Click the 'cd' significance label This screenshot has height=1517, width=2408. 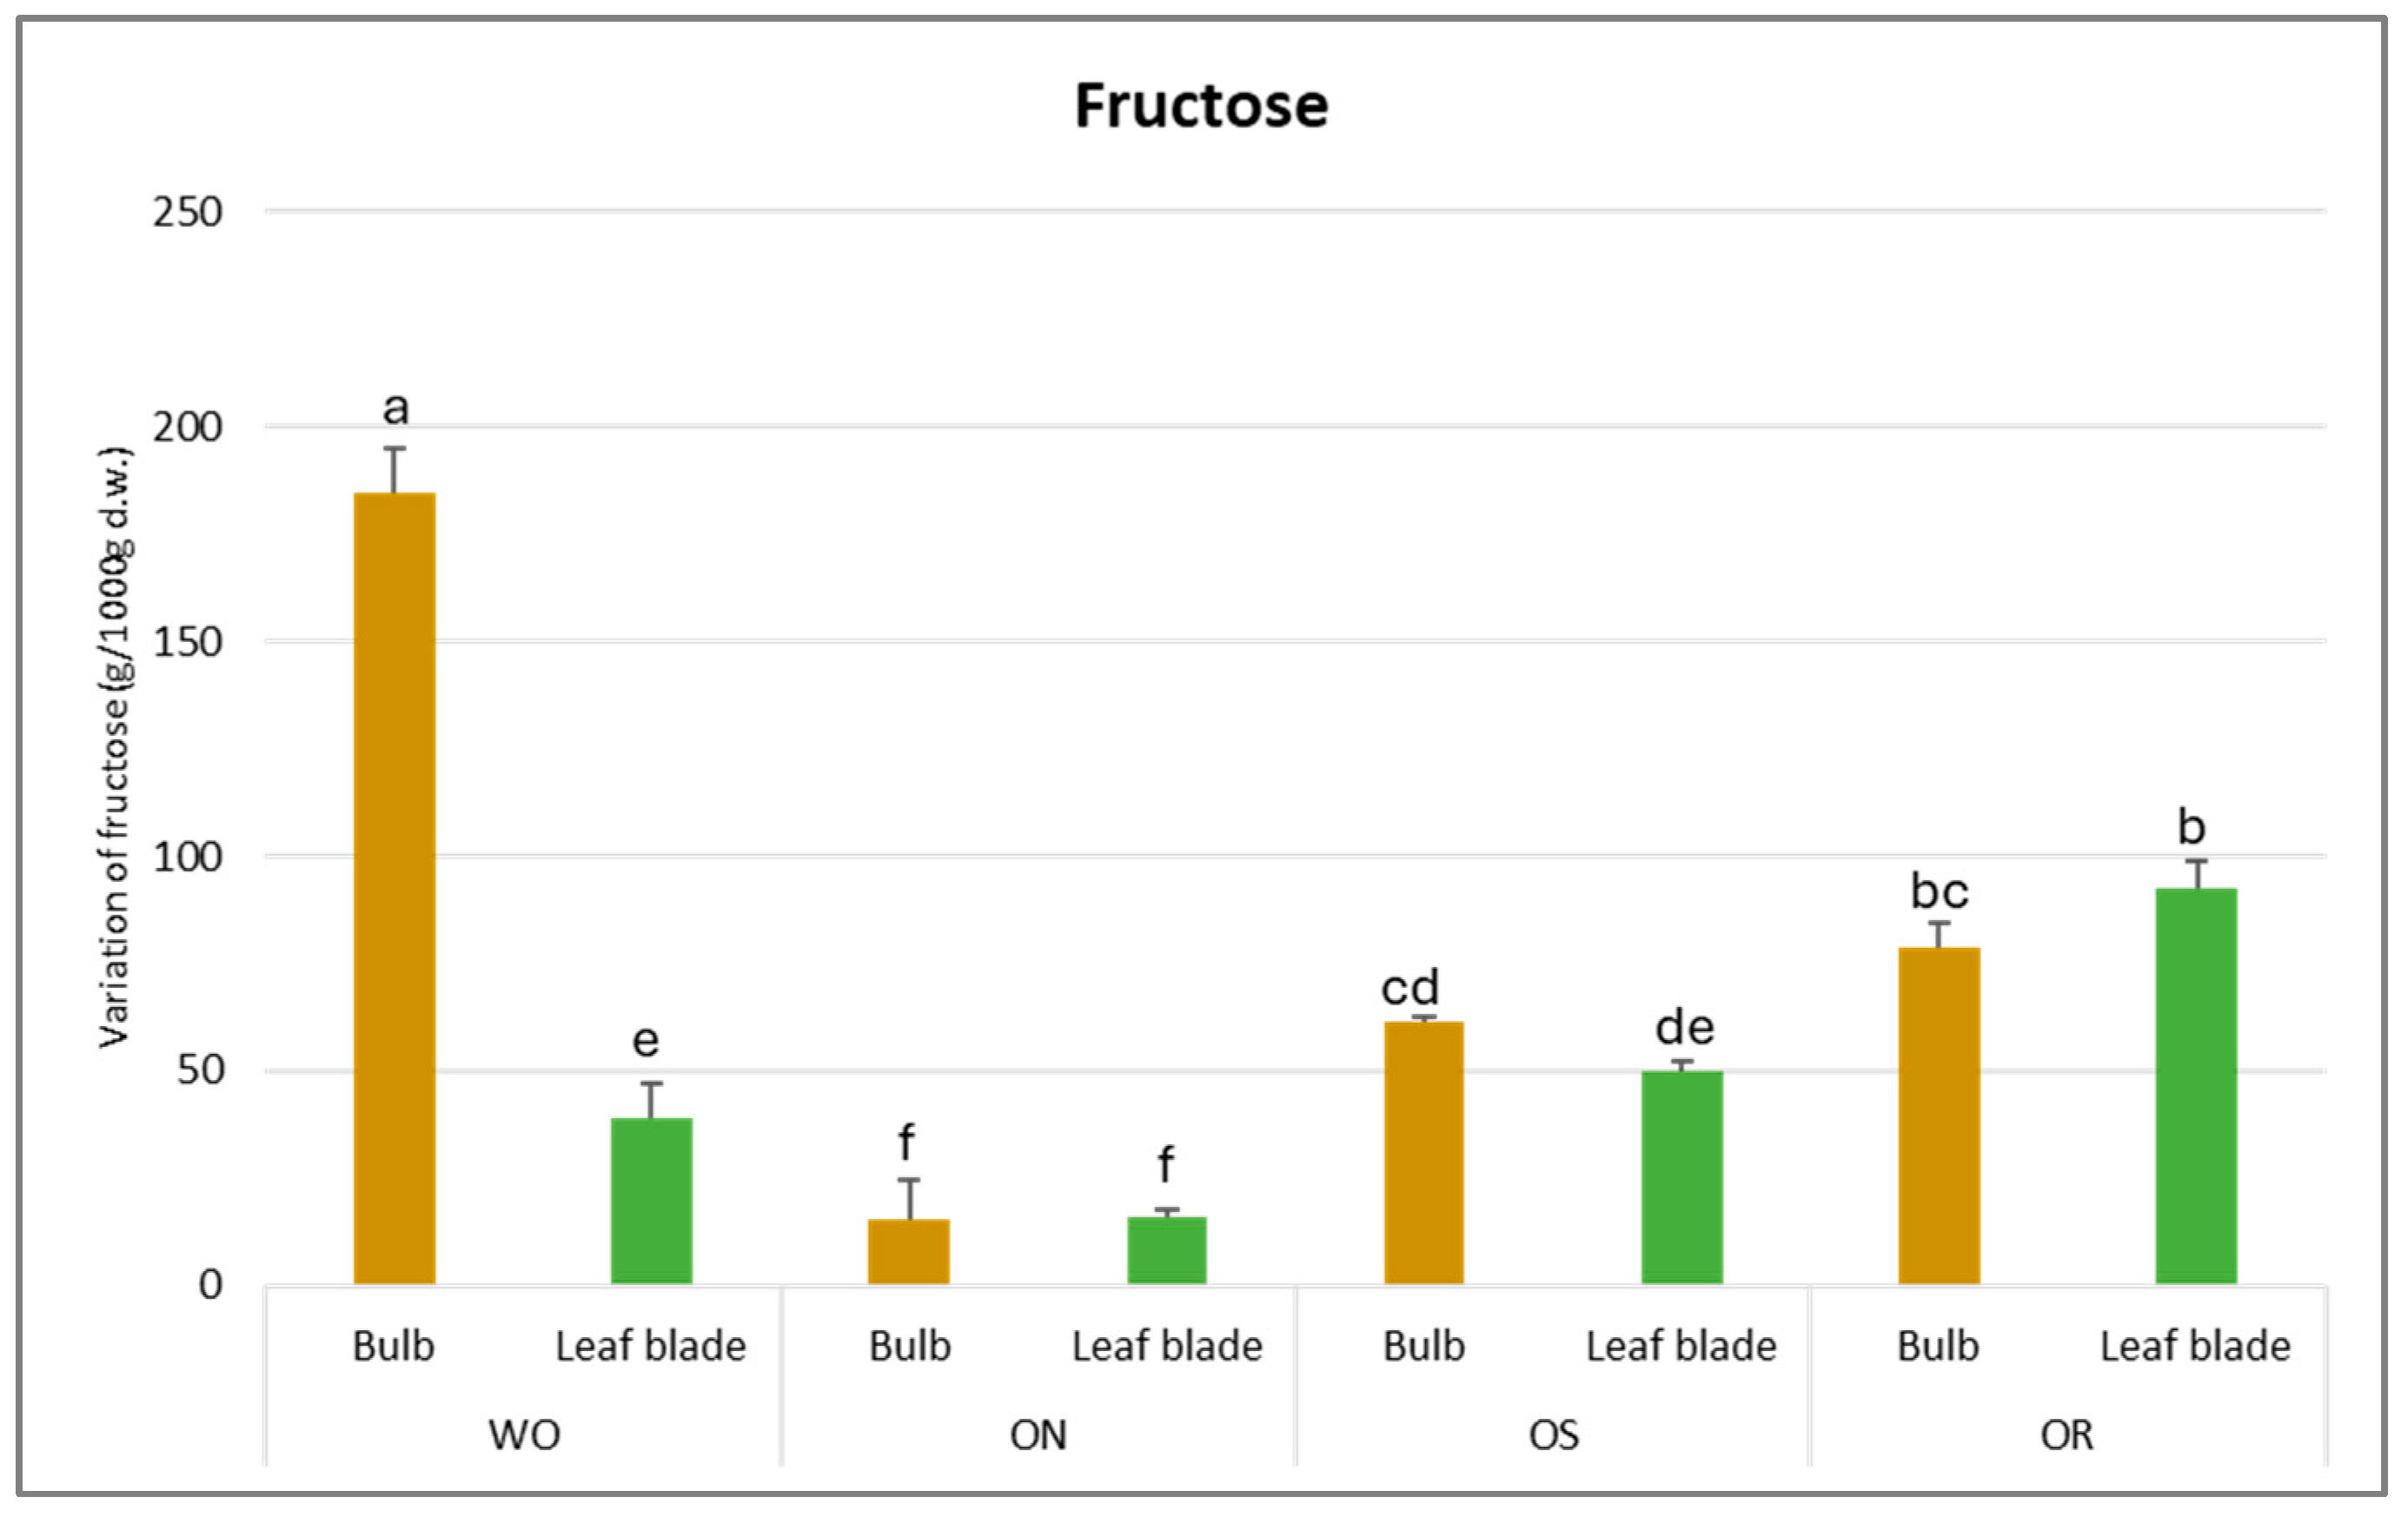tap(1410, 987)
